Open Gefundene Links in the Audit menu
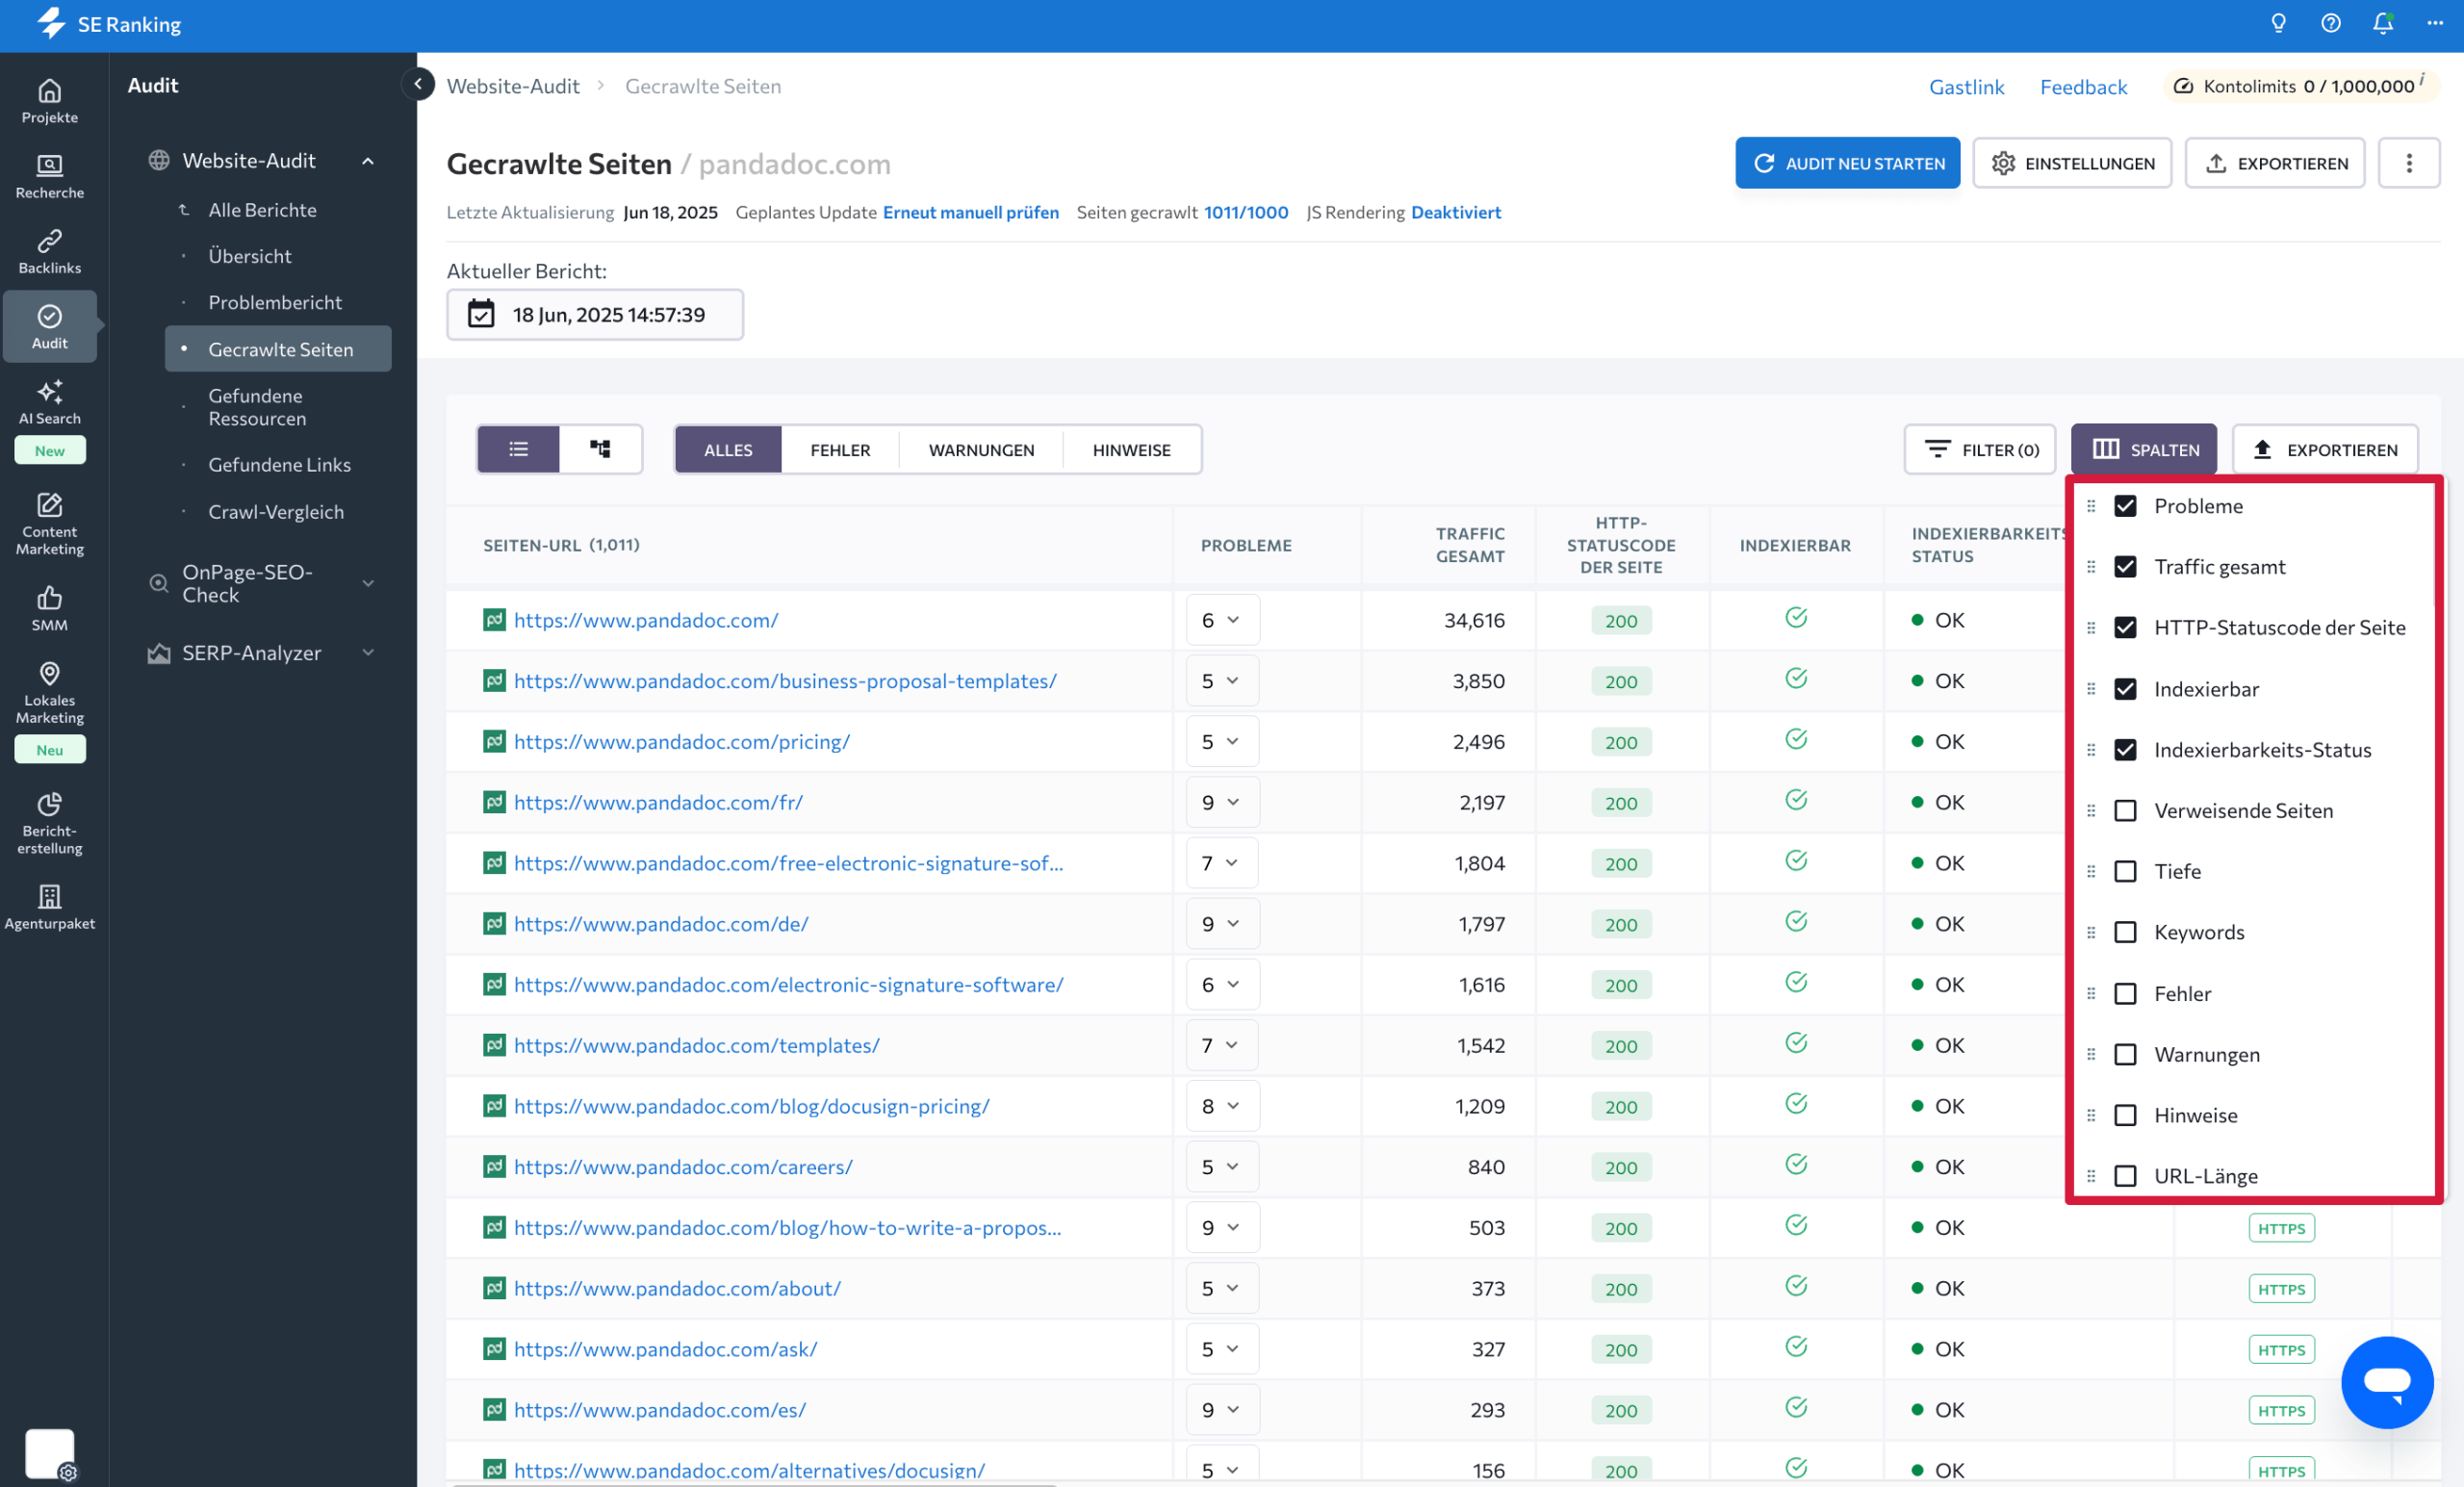This screenshot has width=2464, height=1487. [x=279, y=465]
